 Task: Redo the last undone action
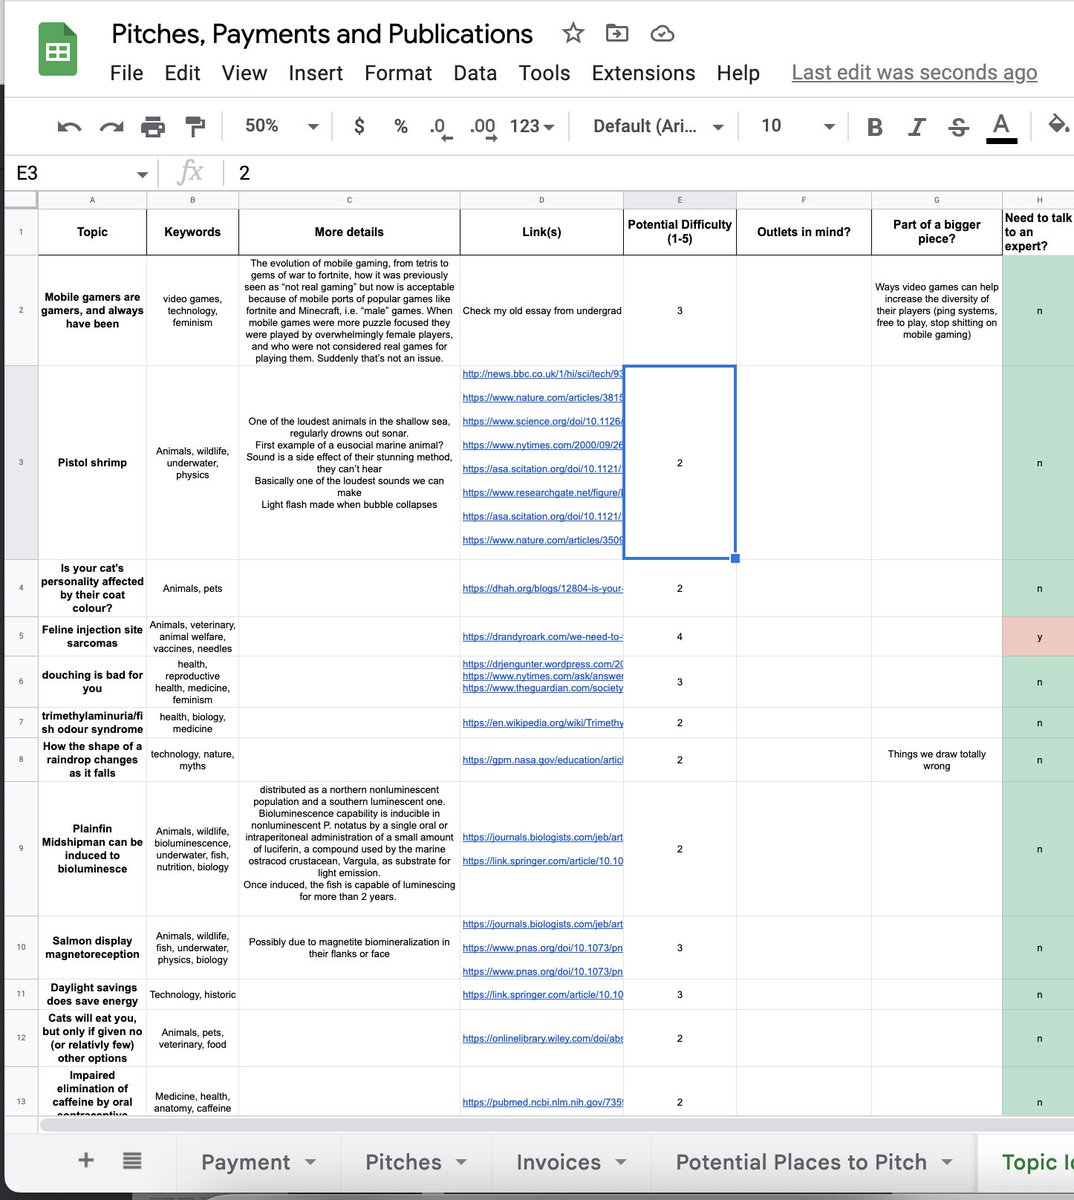point(112,126)
